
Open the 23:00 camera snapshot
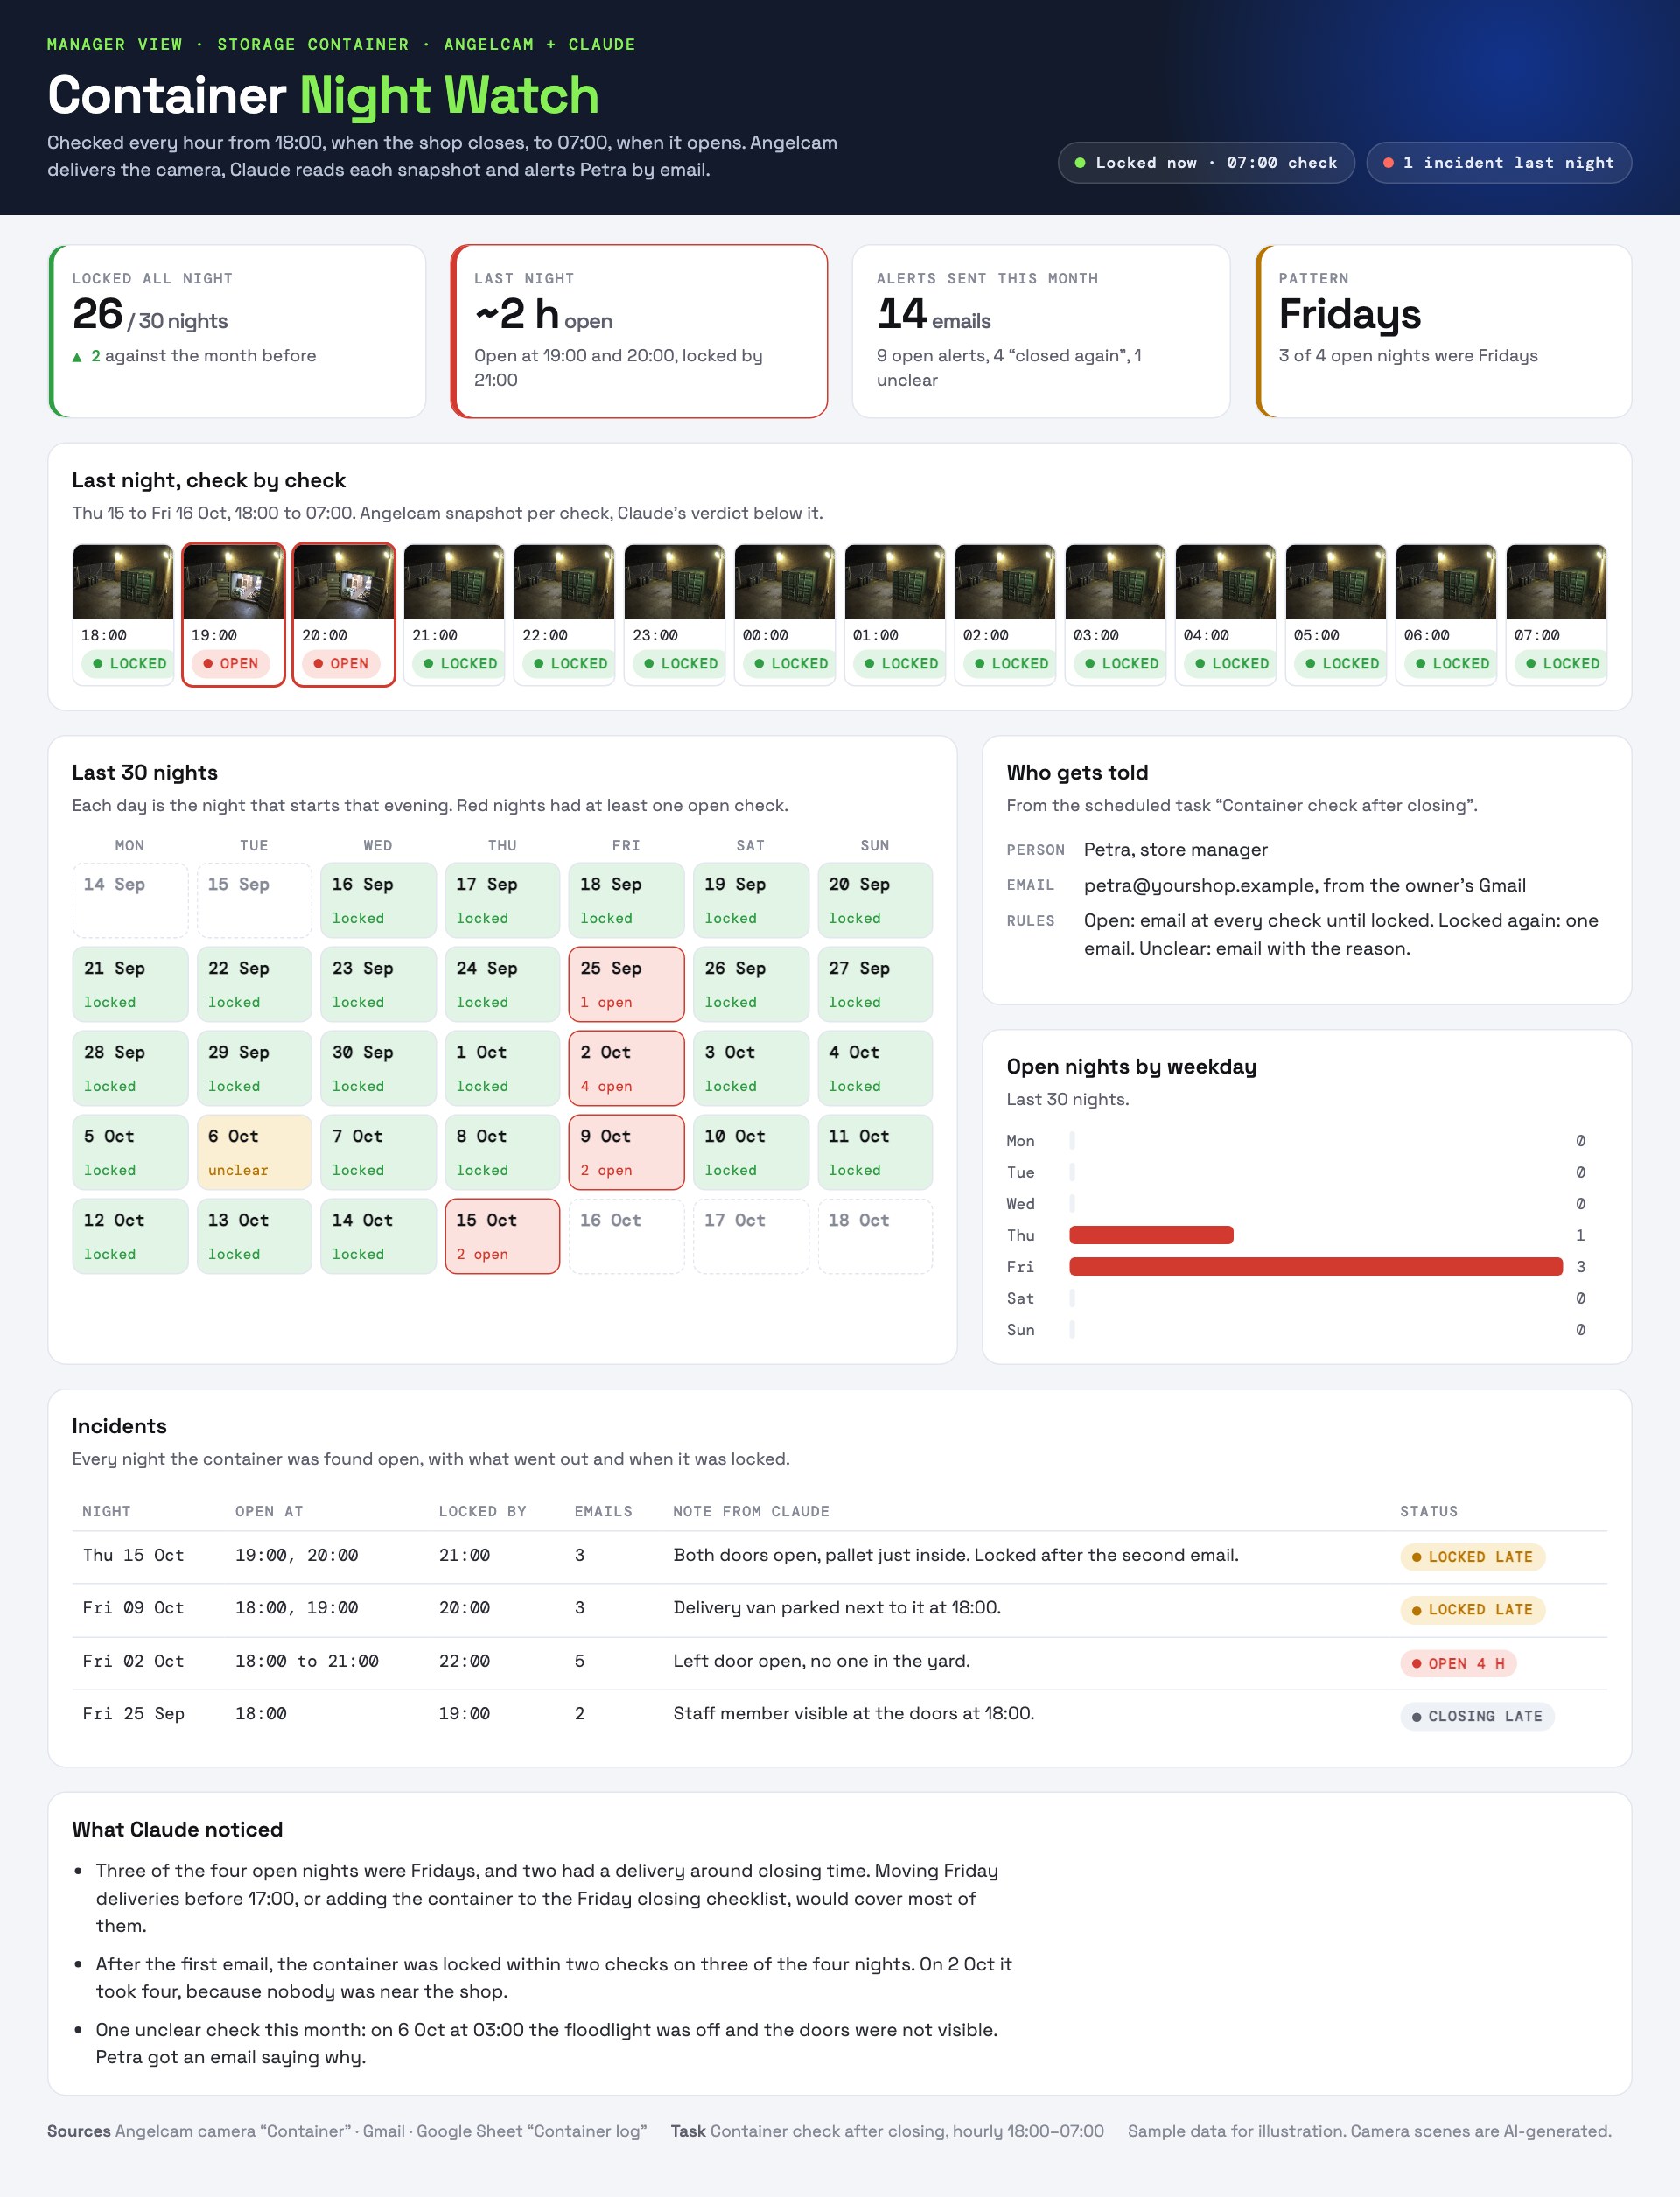click(674, 582)
